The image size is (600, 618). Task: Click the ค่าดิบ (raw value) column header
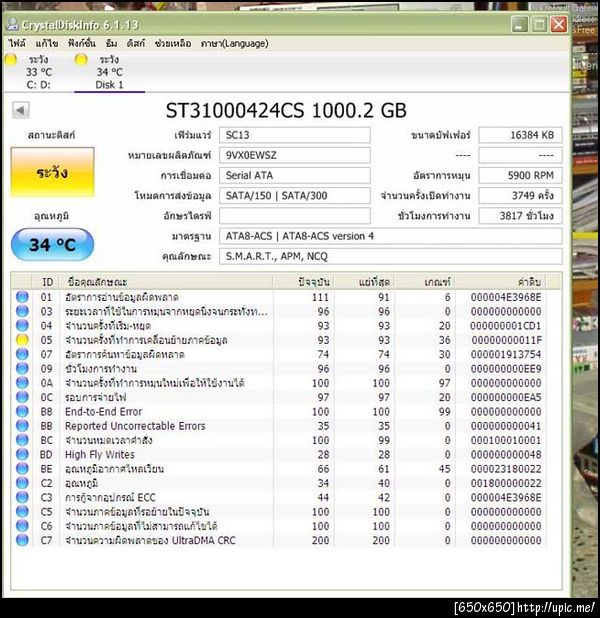501,282
